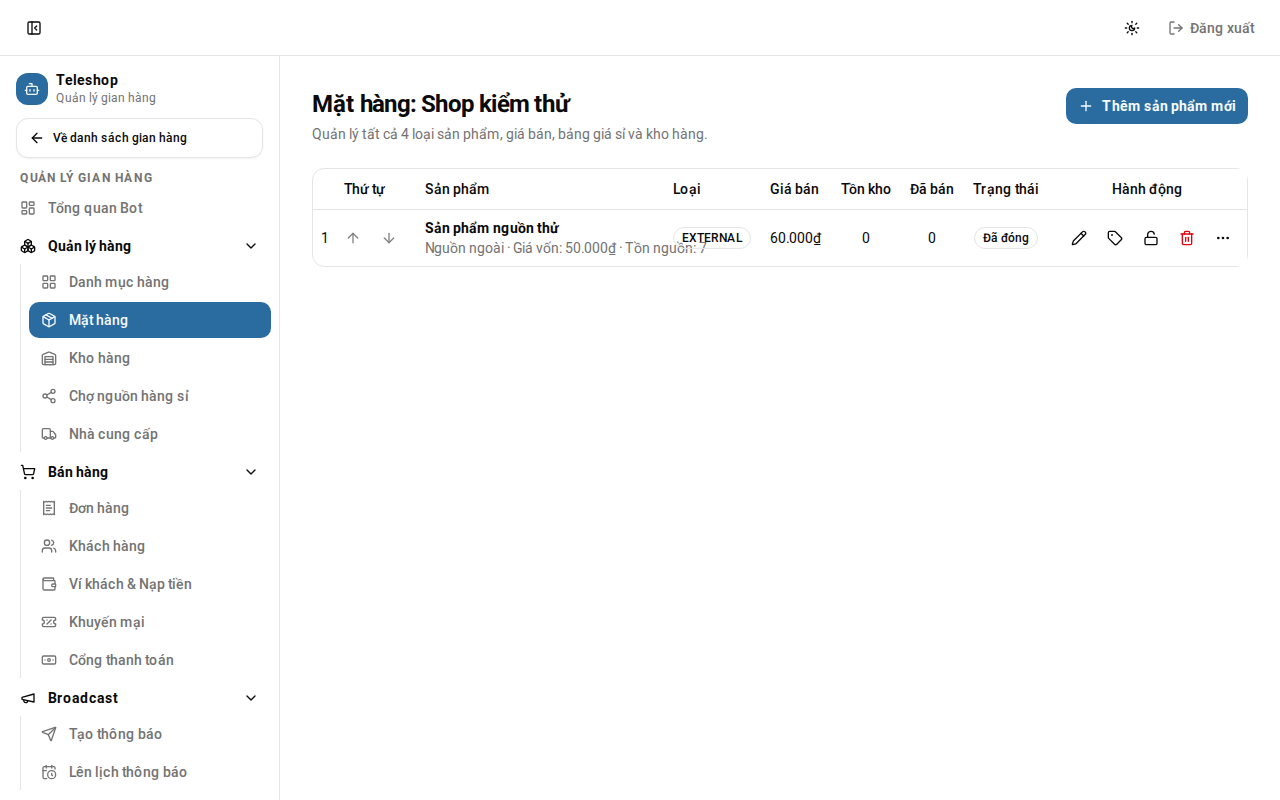This screenshot has height=800, width=1280.
Task: Open Lên lịch thông báo page
Action: click(x=150, y=772)
